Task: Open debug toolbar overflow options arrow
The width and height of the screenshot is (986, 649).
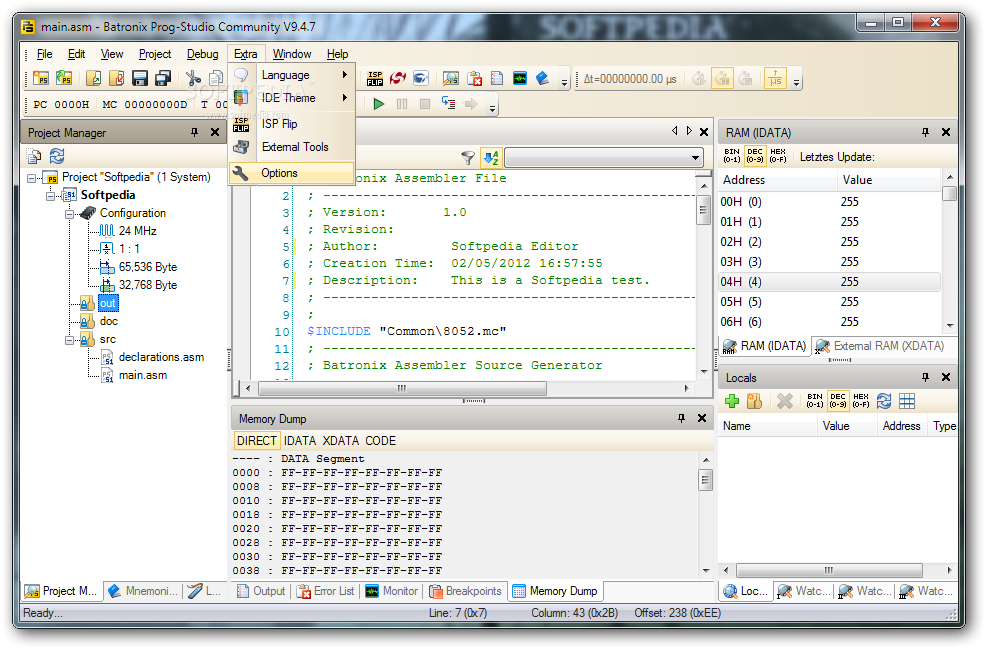Action: point(492,107)
